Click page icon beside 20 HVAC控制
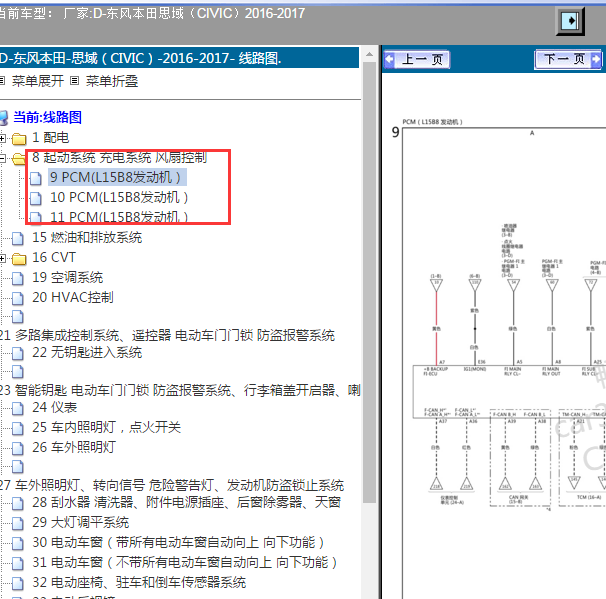The image size is (606, 599). (18, 299)
